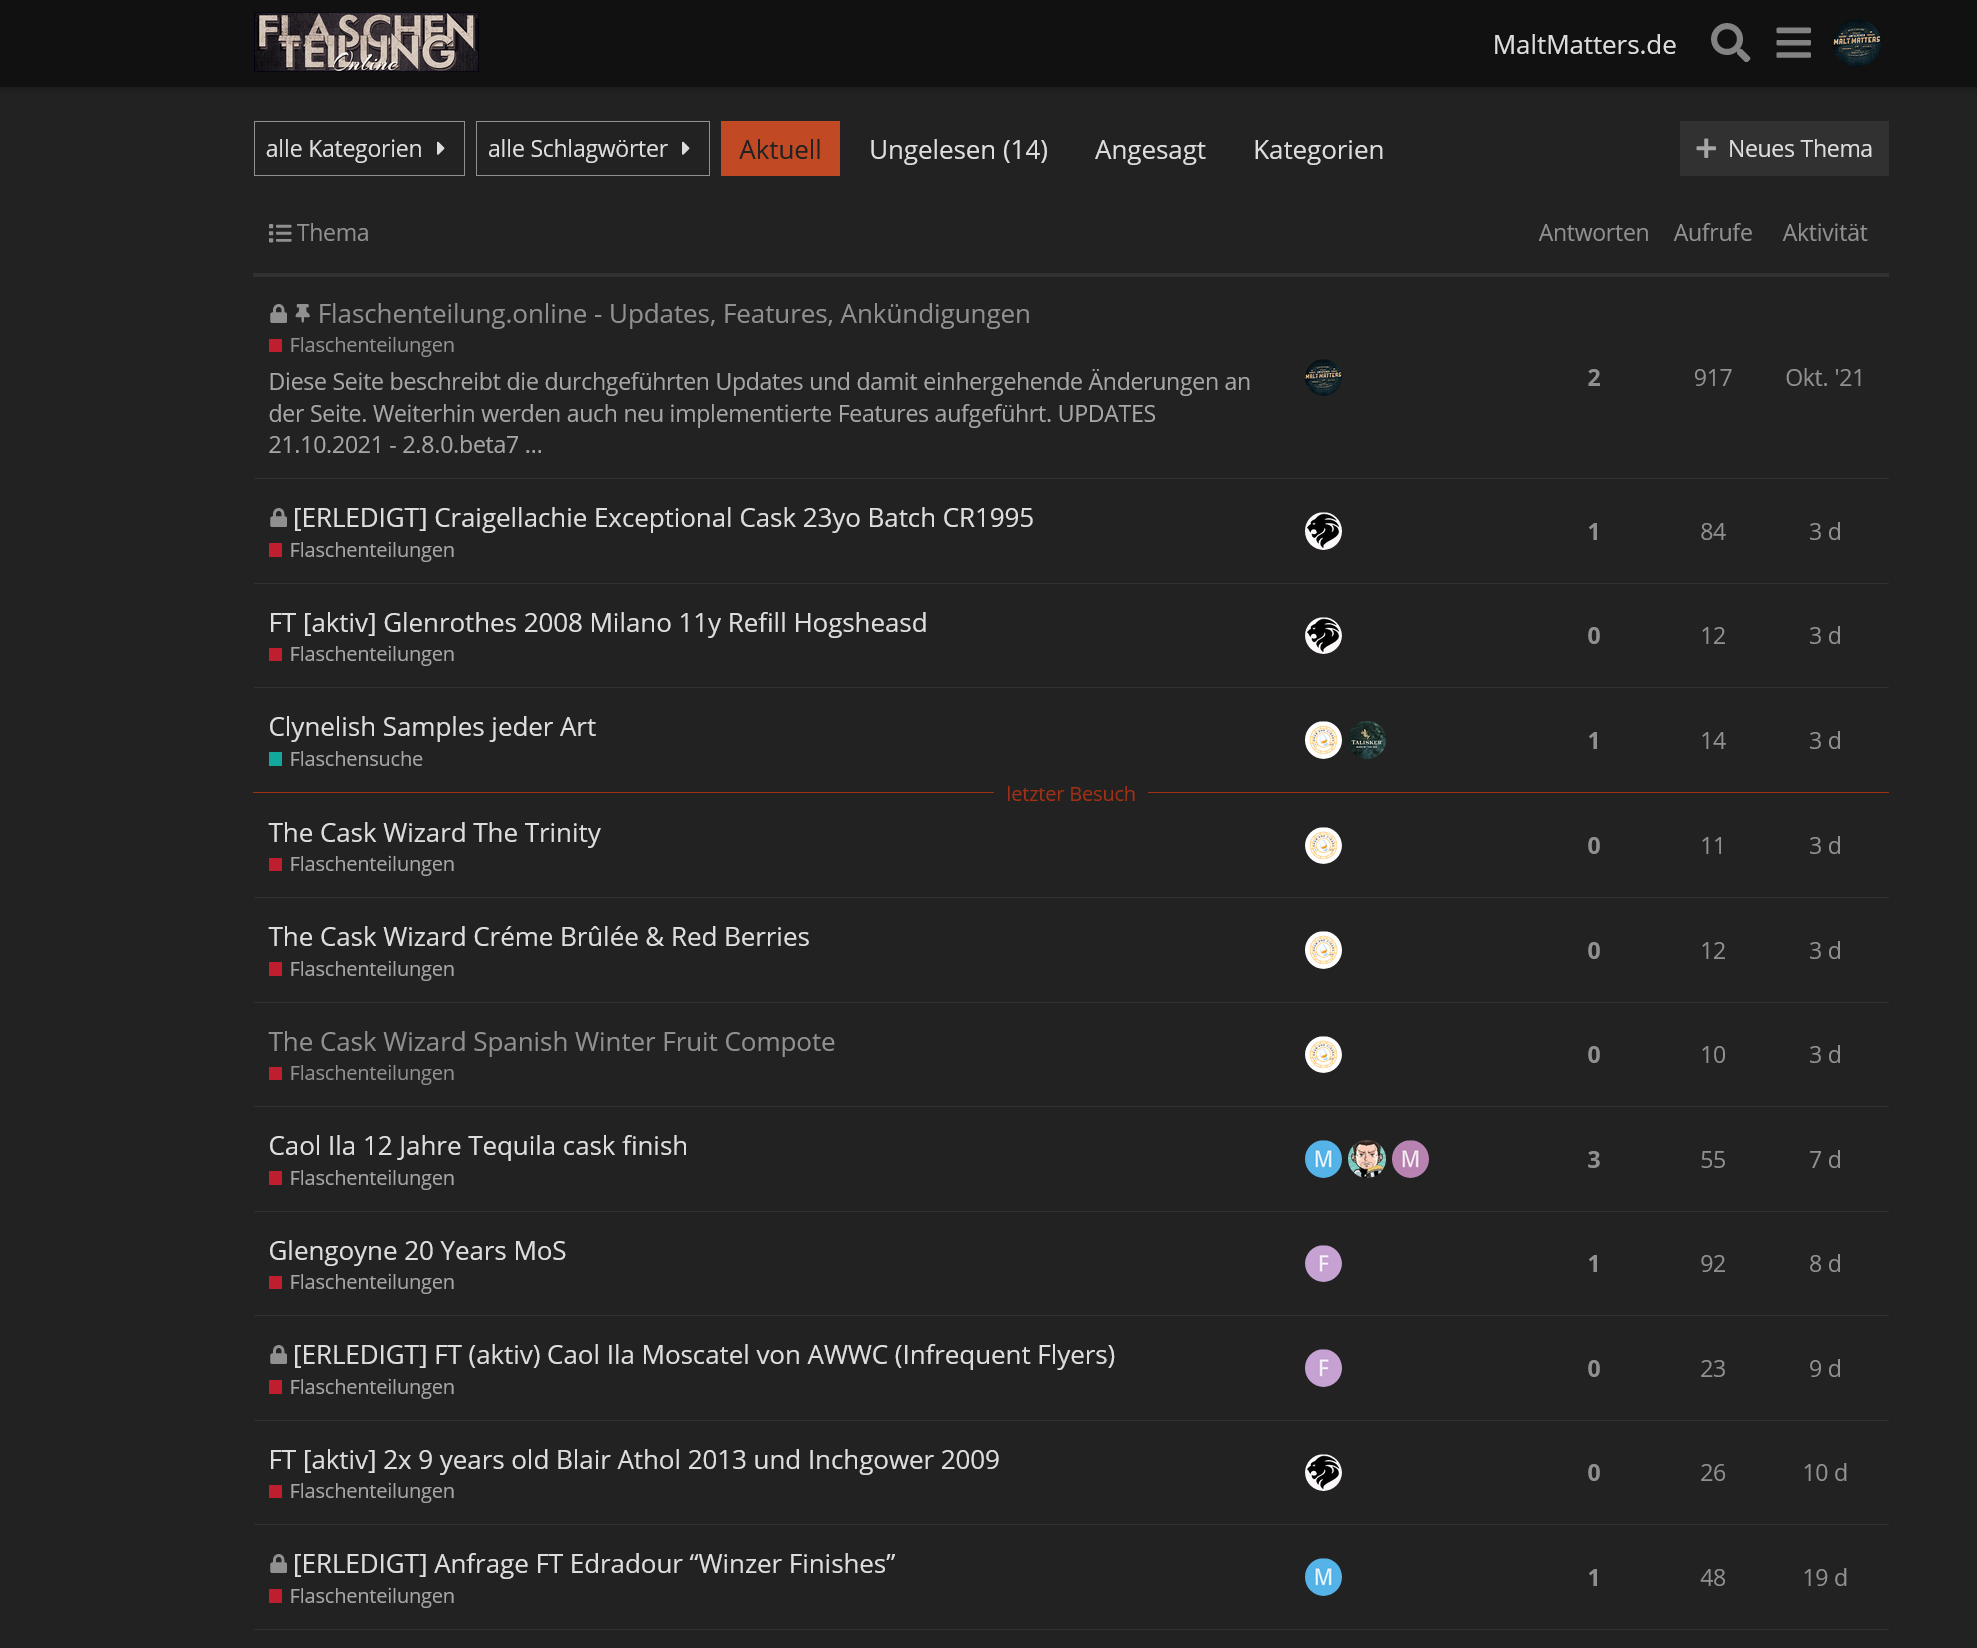Click reply count 2 on the Updates topic
This screenshot has width=1977, height=1648.
point(1593,378)
